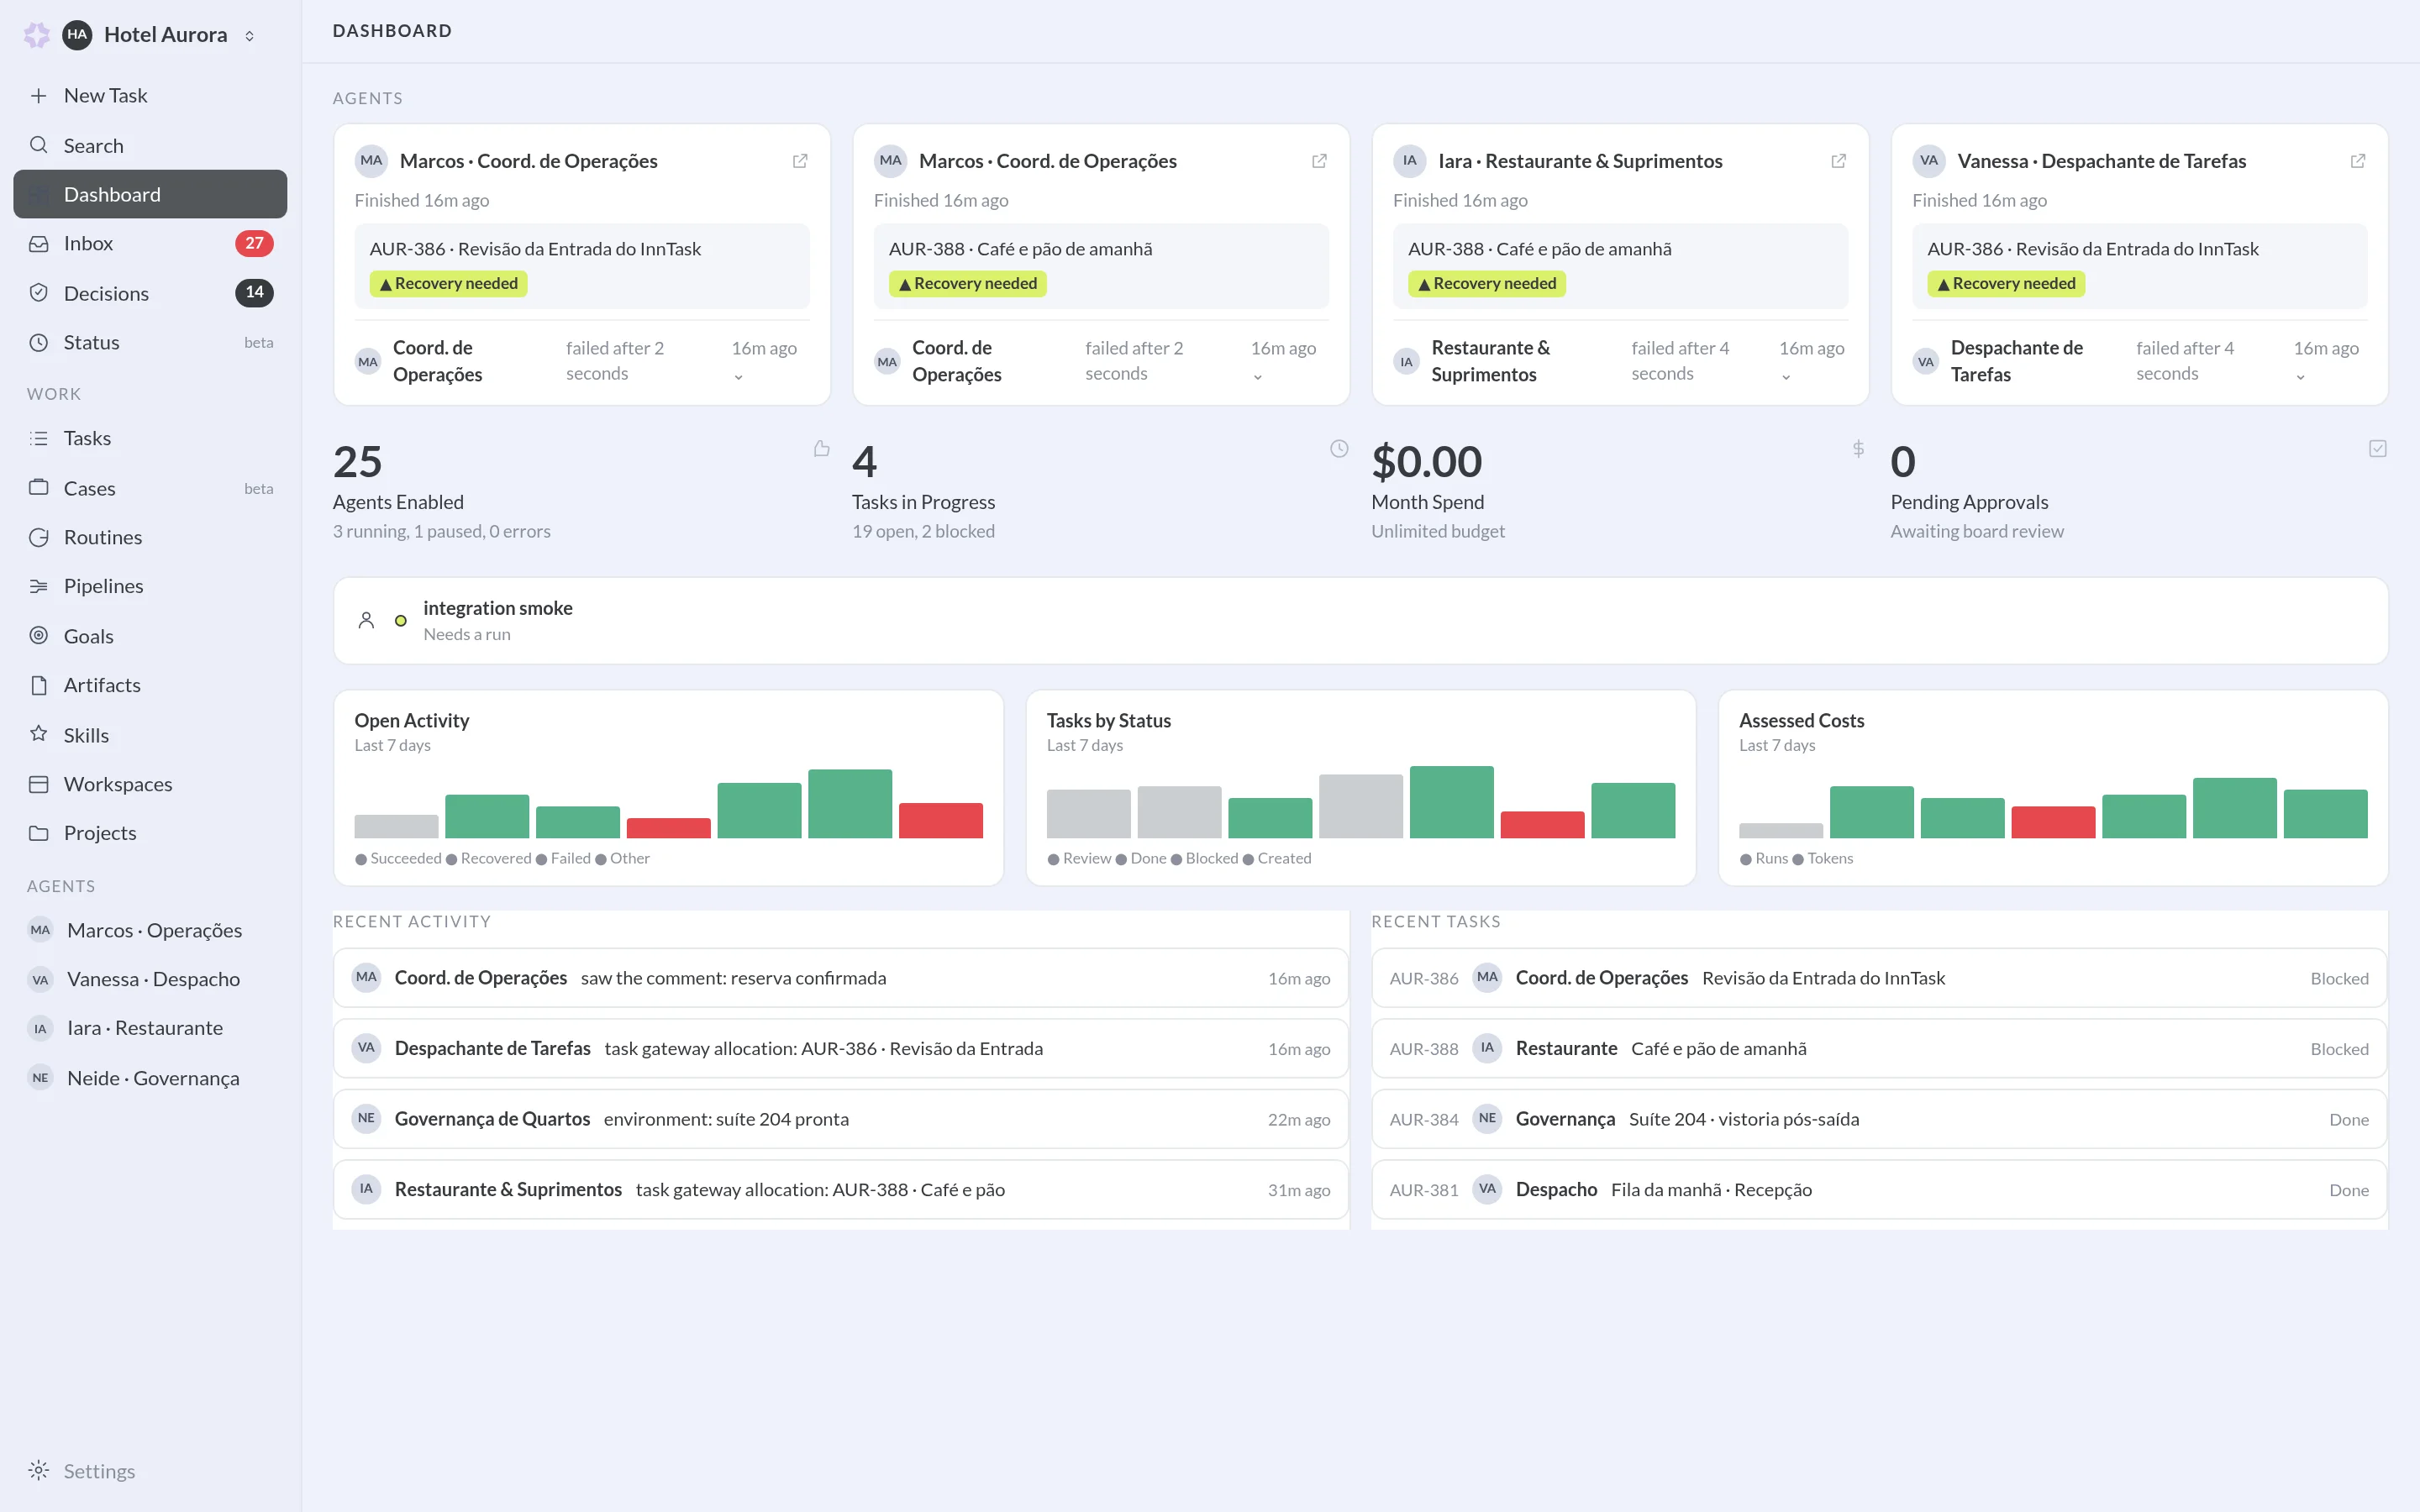The height and width of the screenshot is (1512, 2420).
Task: Click the checkbox icon beside Pending Approvals
Action: (x=2378, y=449)
